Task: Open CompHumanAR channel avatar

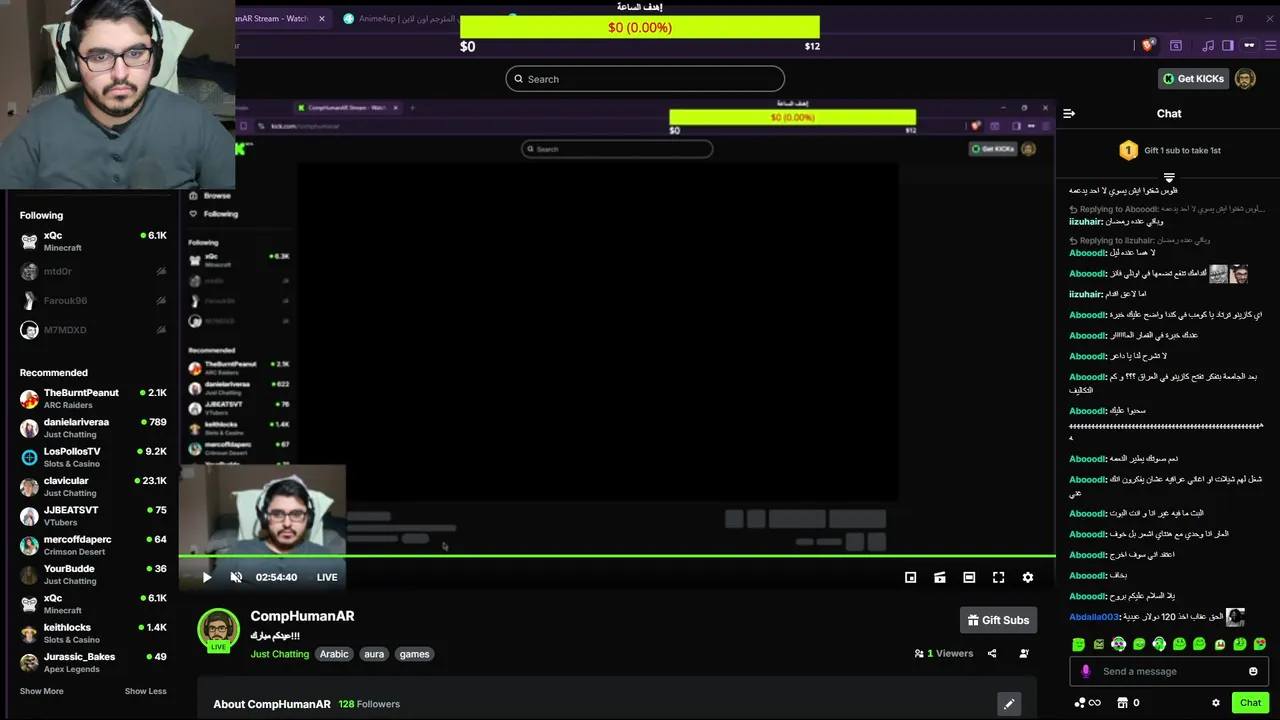Action: click(218, 629)
